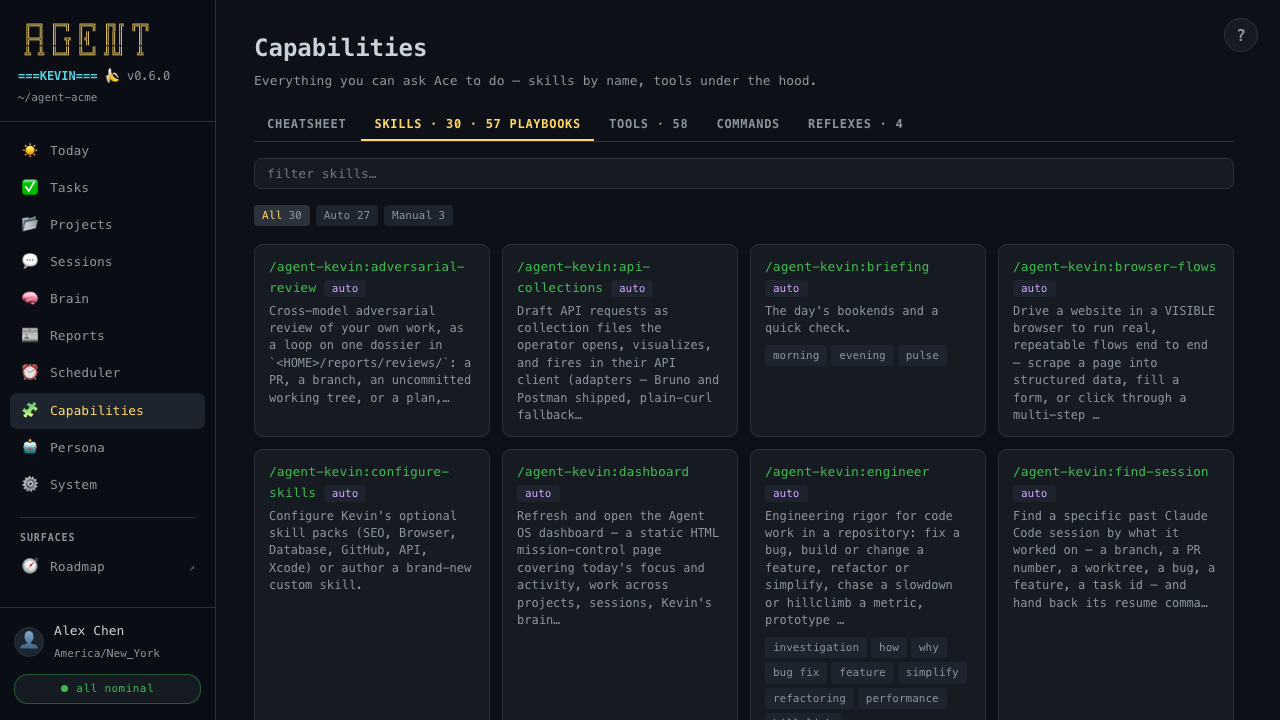Viewport: 1280px width, 720px height.
Task: Click the performance tag on engineer card
Action: [902, 698]
